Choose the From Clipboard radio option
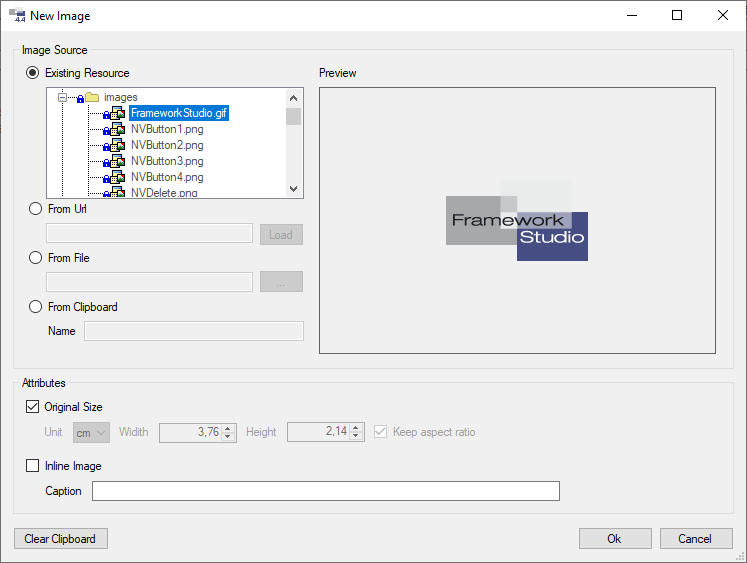 35,306
